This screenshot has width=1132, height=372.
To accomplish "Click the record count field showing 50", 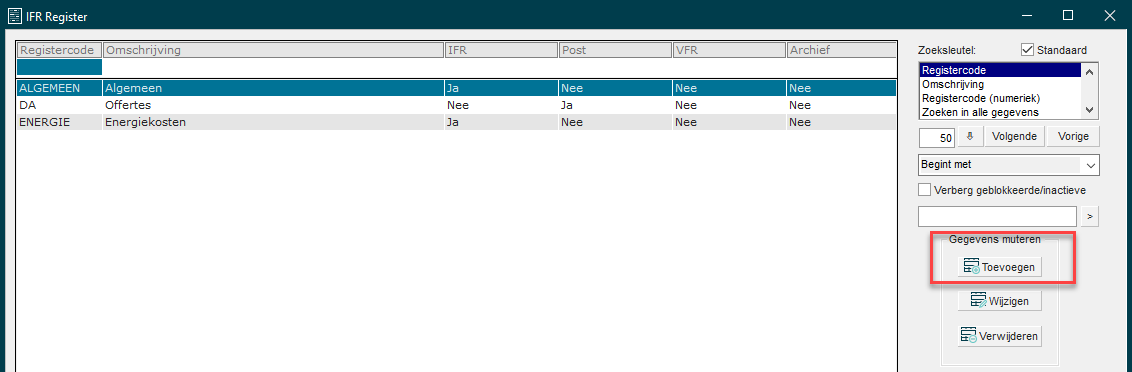I will (x=937, y=137).
